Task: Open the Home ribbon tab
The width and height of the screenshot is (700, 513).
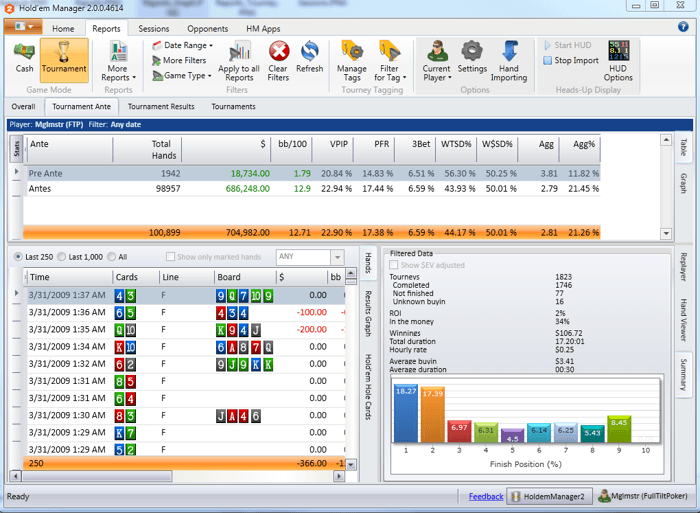Action: (63, 29)
